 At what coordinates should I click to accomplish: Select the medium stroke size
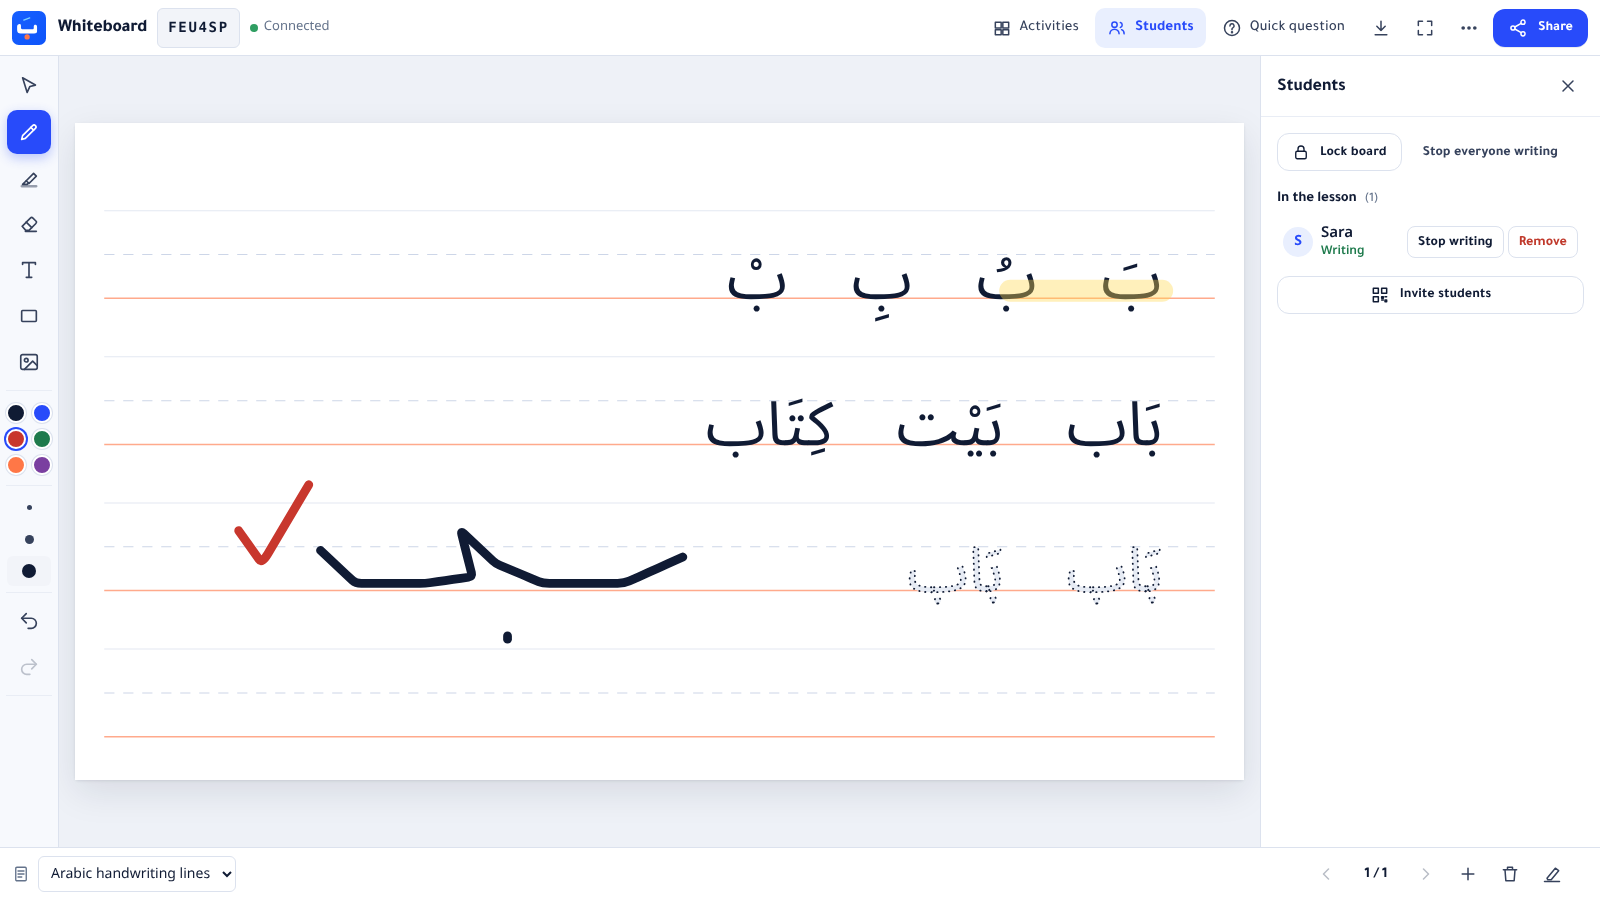click(x=29, y=540)
